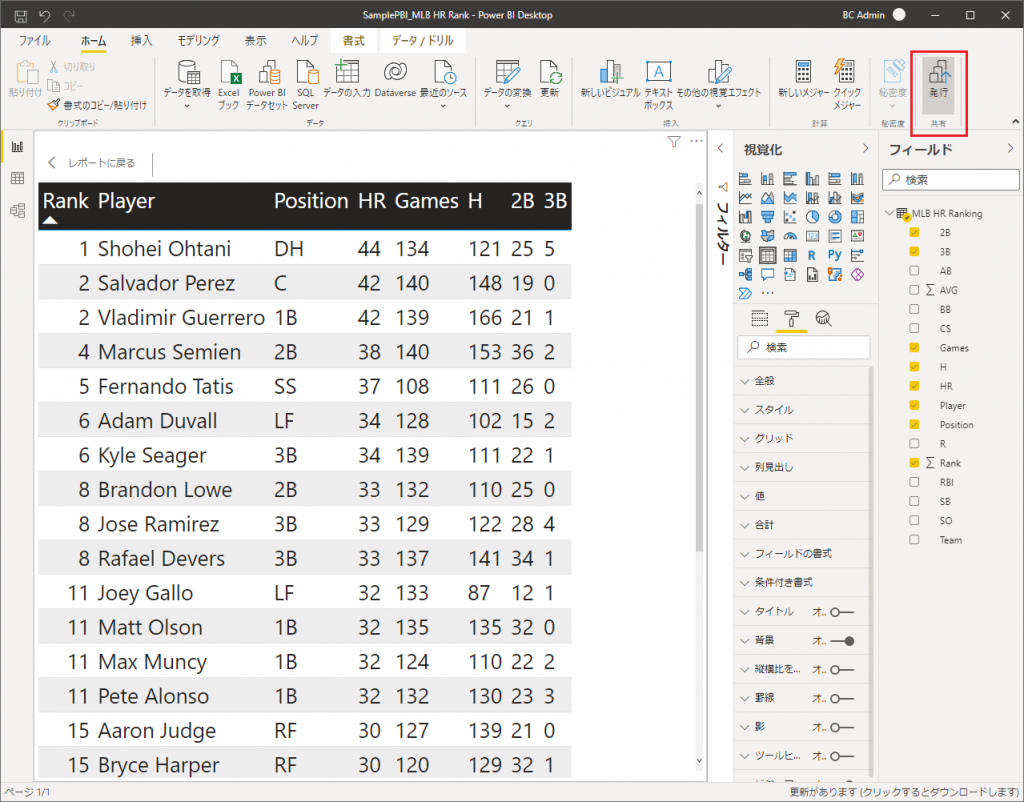
Task: Click the Save icon in title bar
Action: 21,16
